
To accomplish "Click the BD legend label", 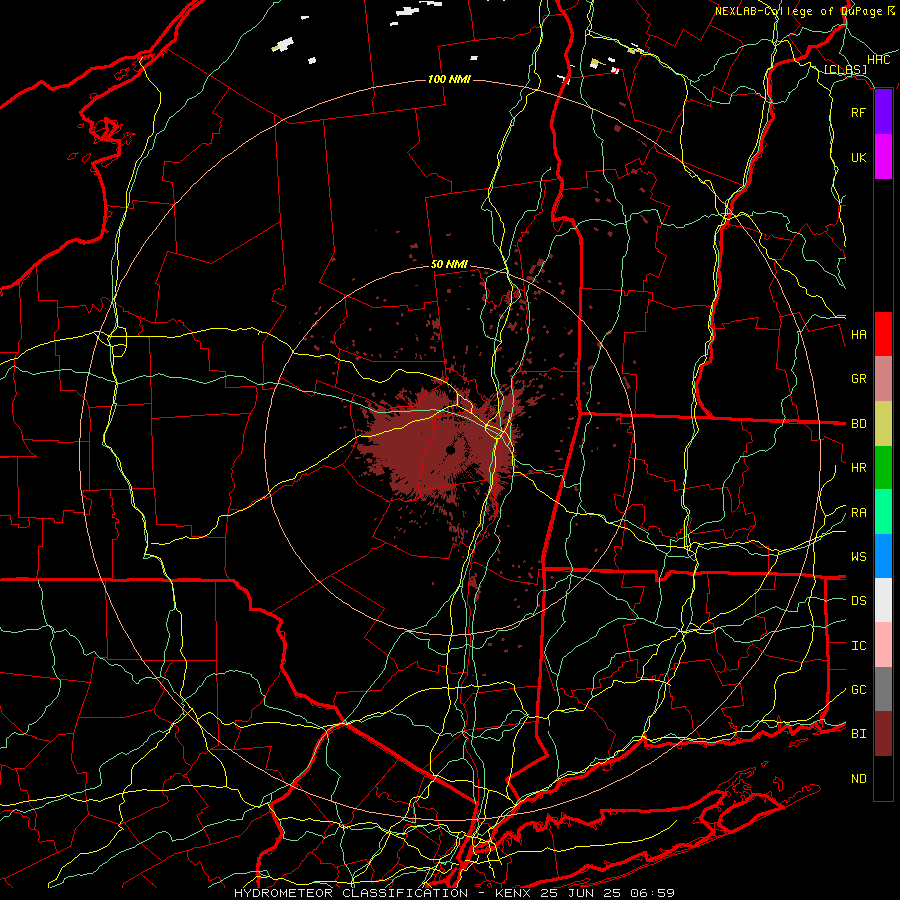I will [858, 424].
